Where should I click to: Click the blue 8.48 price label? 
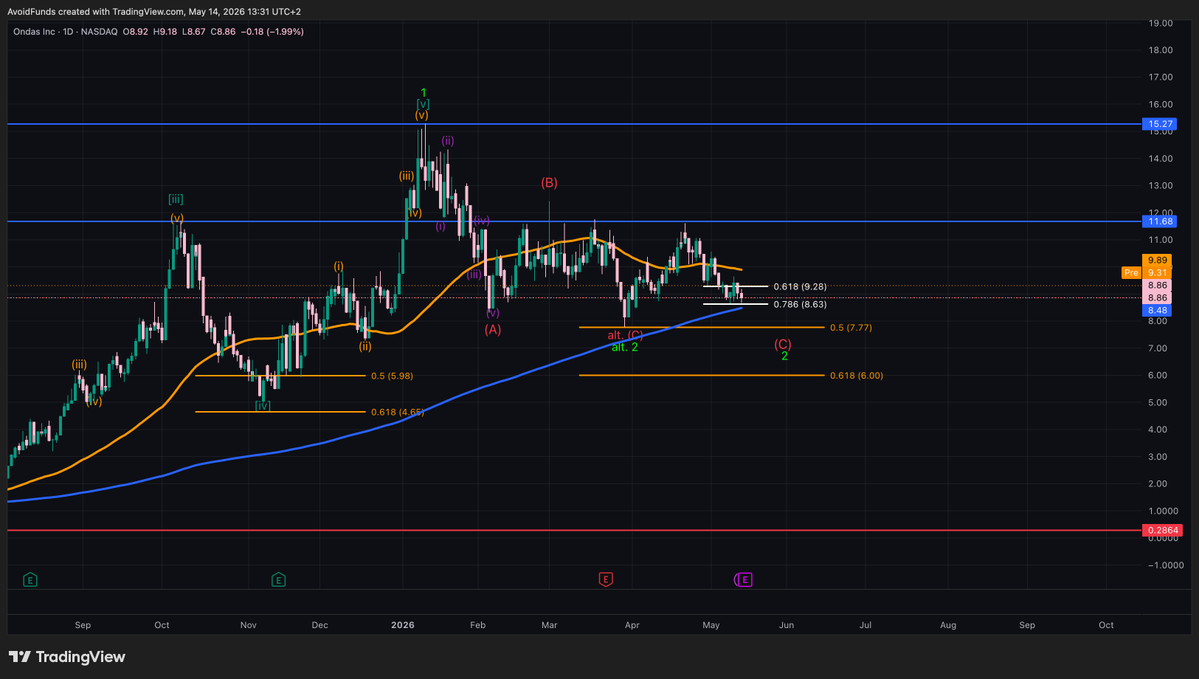pyautogui.click(x=1157, y=310)
